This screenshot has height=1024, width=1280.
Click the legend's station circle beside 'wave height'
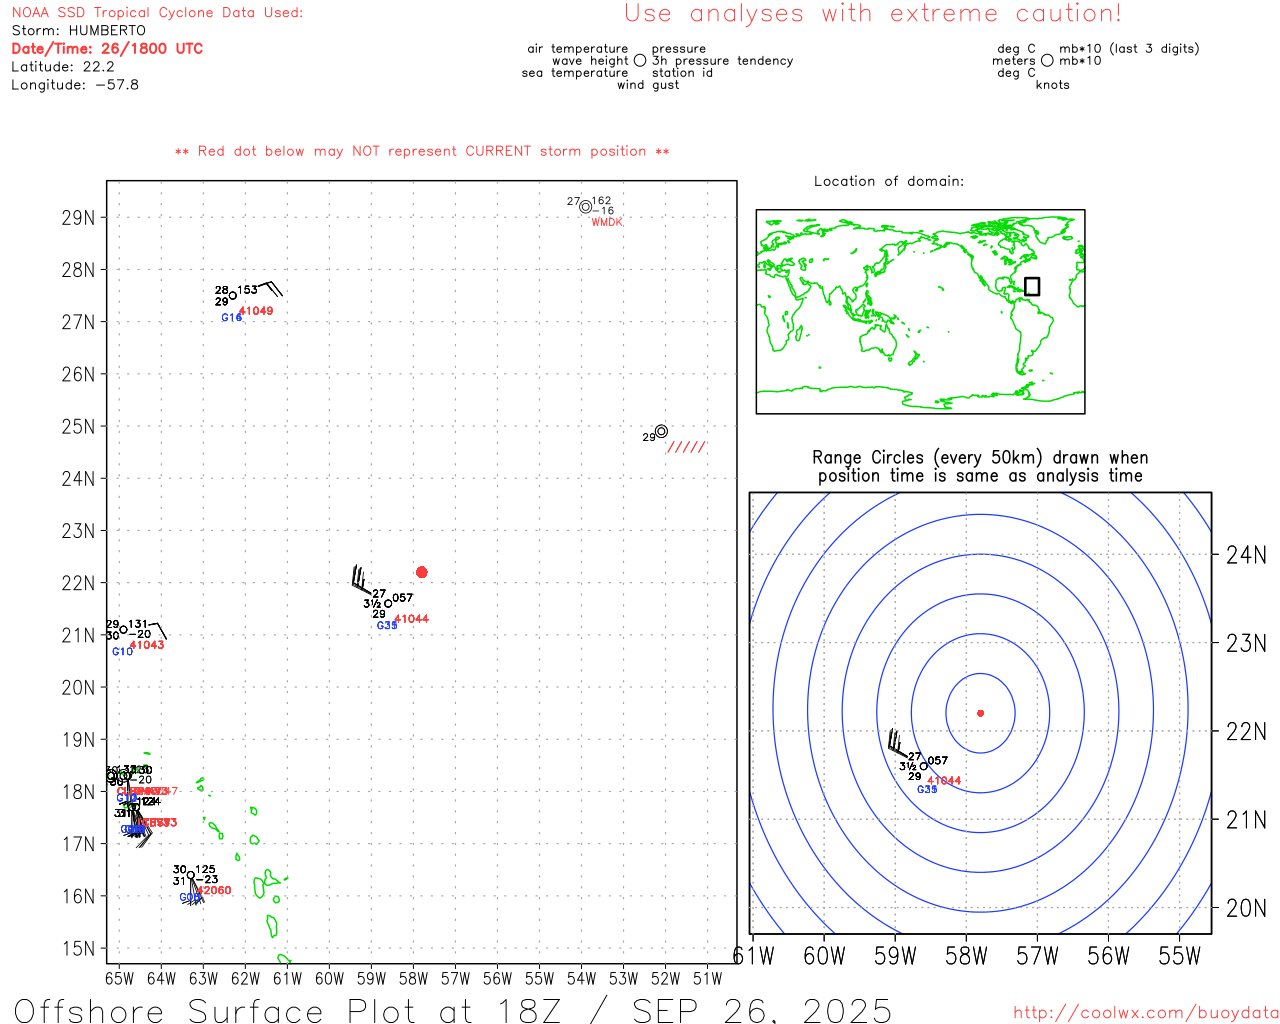[640, 61]
